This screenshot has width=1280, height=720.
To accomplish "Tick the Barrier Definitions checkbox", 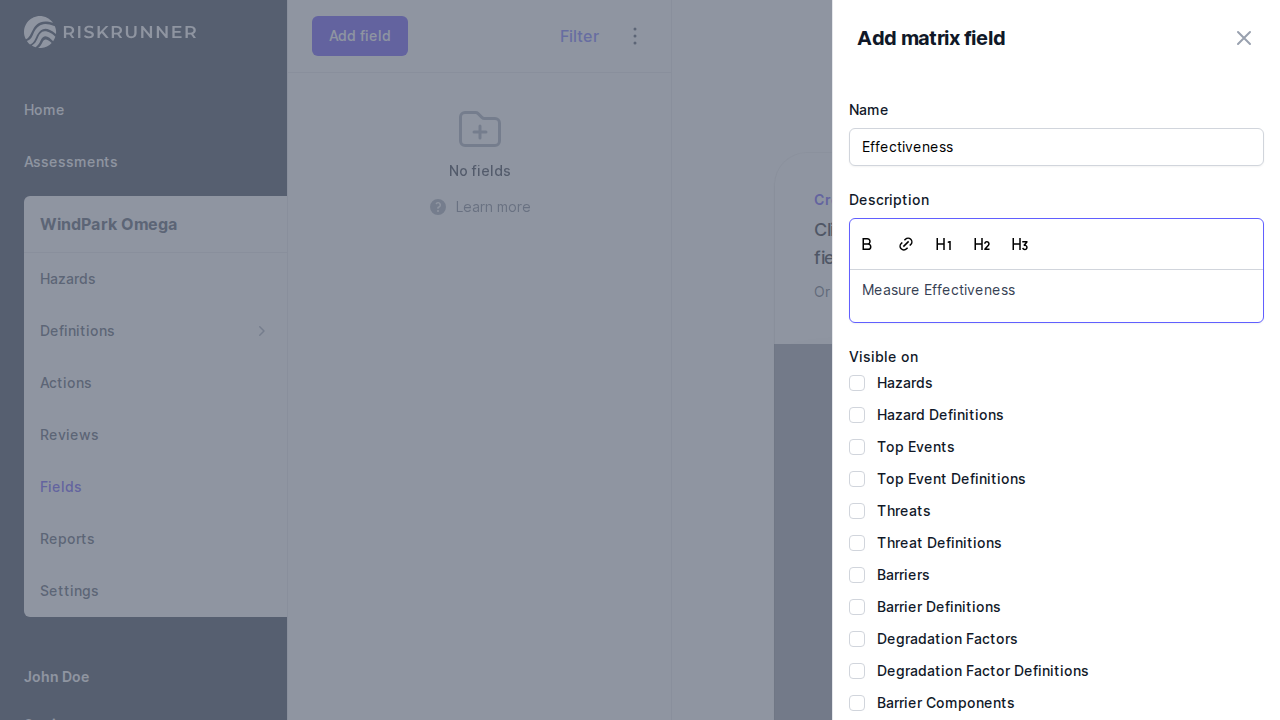I will (857, 607).
